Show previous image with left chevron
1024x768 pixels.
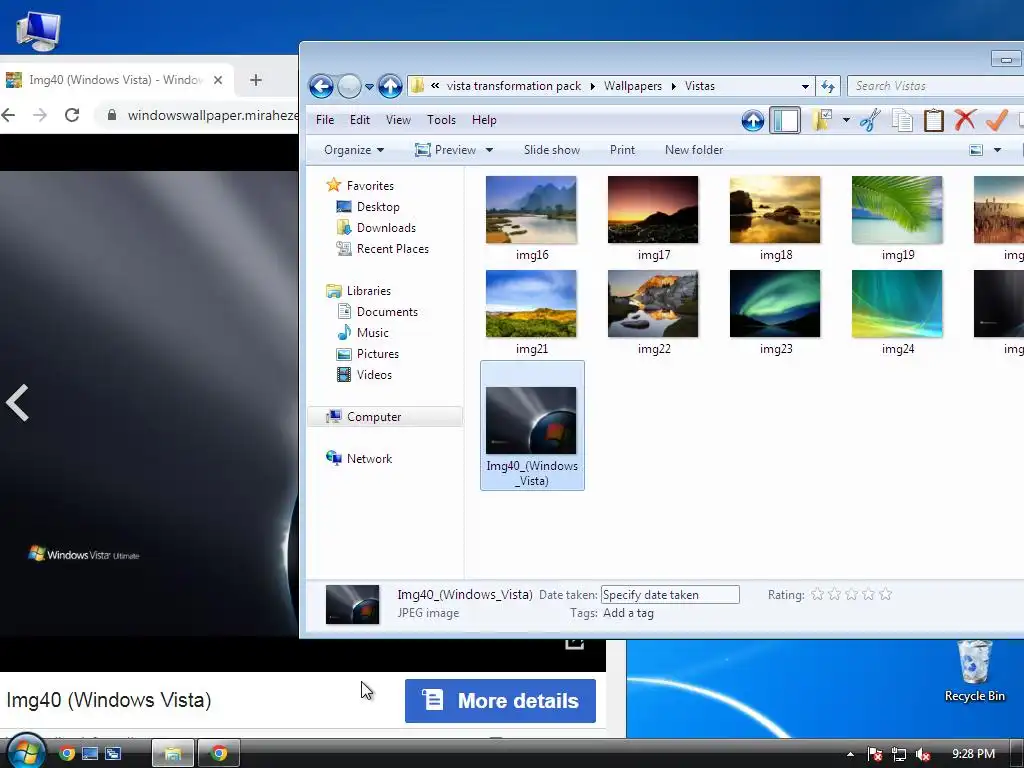click(18, 403)
